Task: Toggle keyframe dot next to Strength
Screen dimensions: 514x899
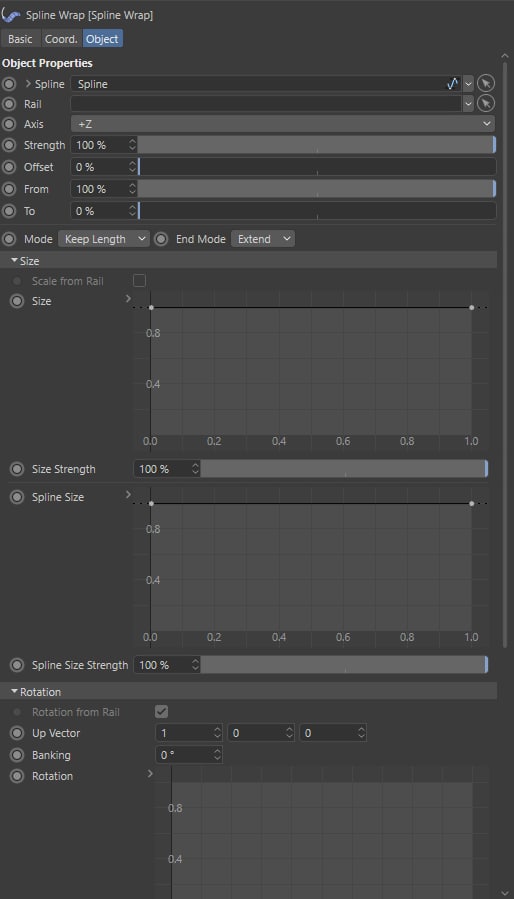Action: point(9,145)
